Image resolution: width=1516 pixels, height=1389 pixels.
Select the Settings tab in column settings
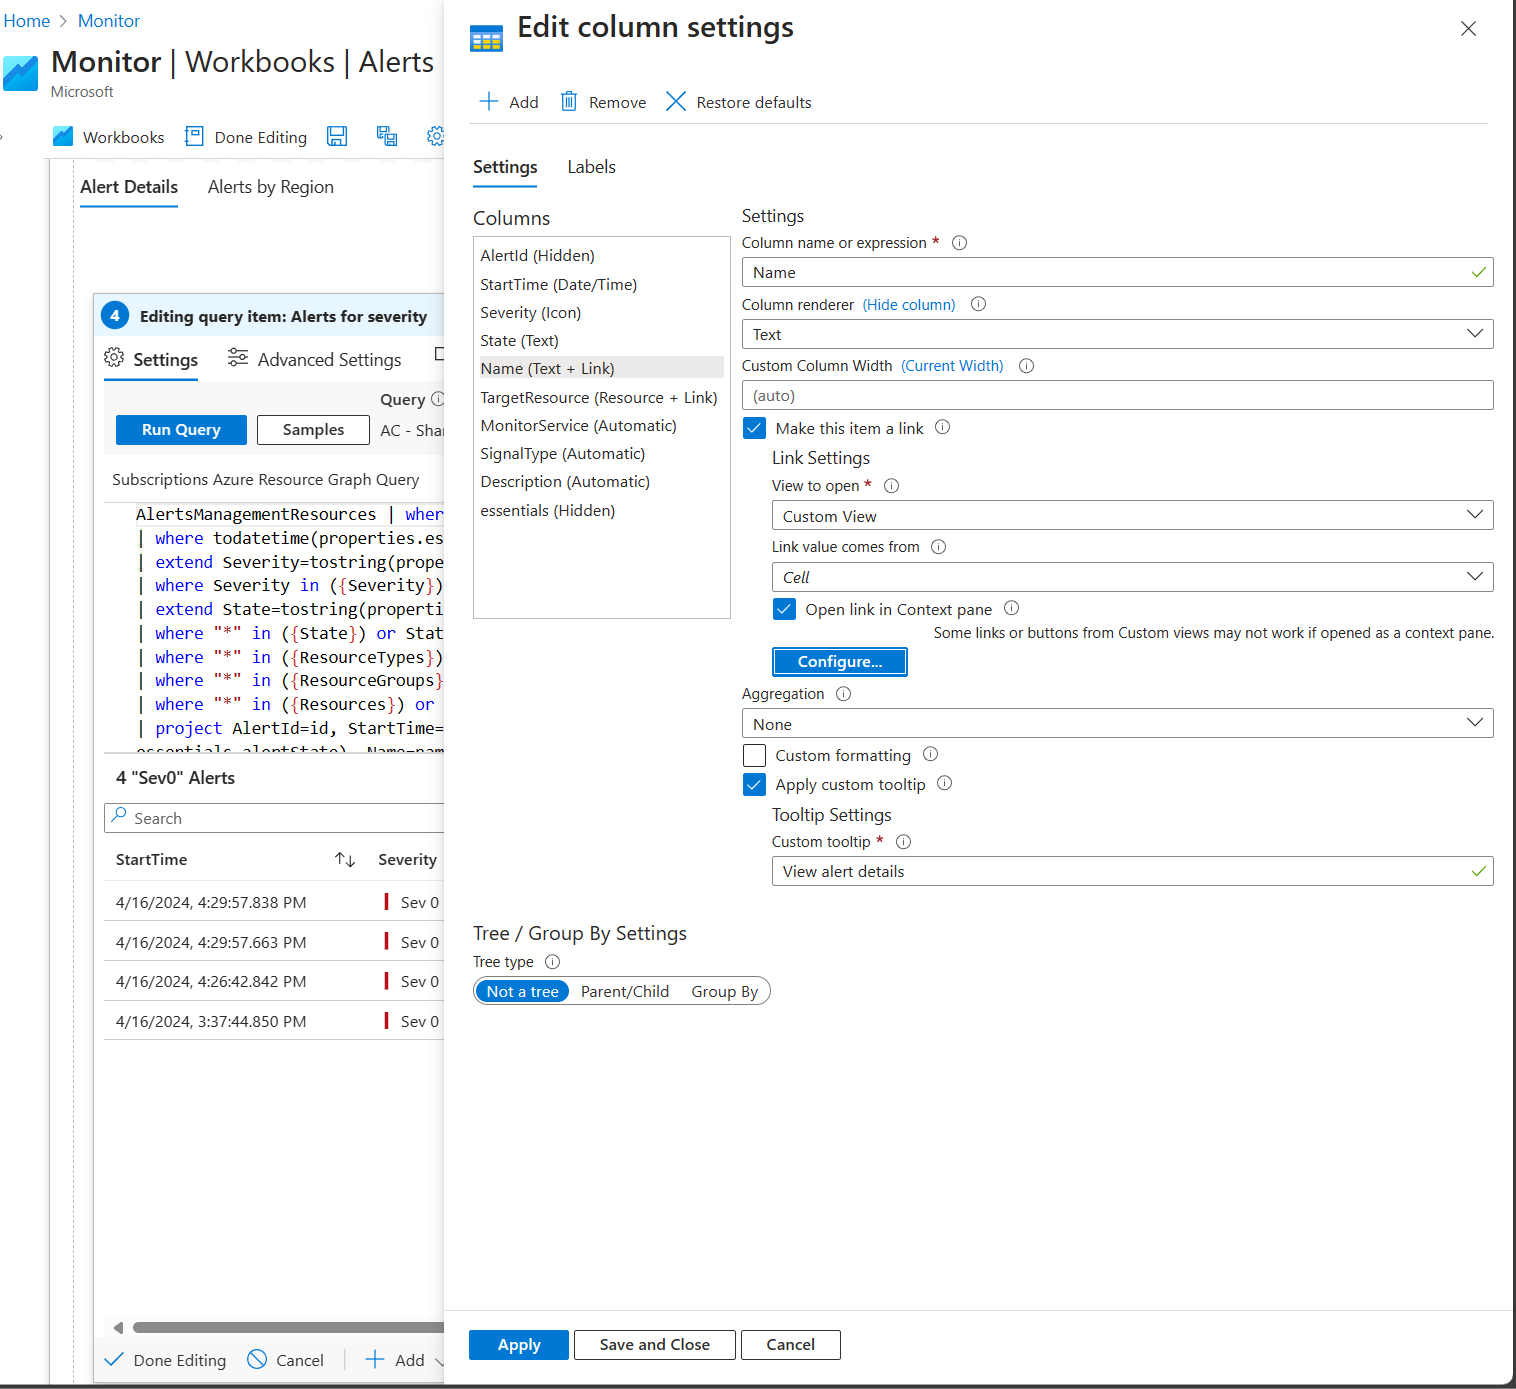click(505, 167)
